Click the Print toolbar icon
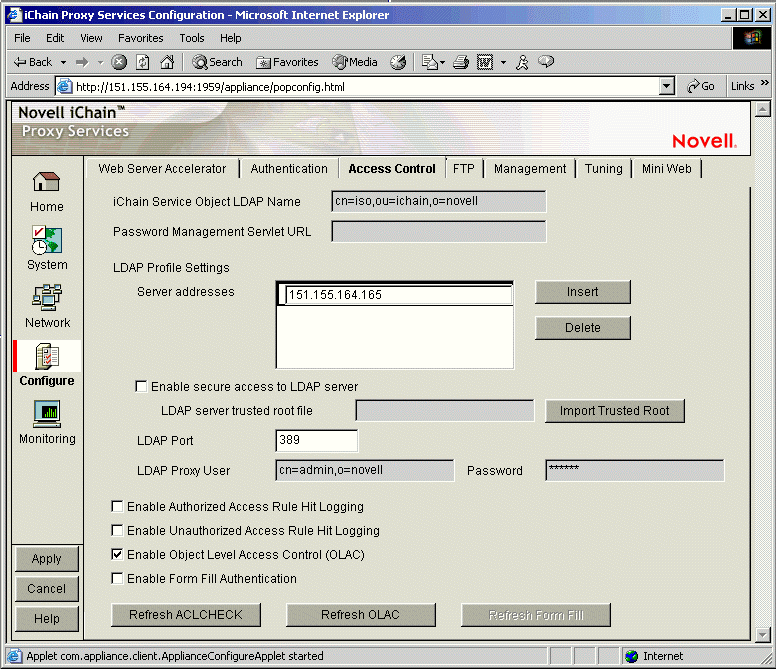 coord(461,62)
